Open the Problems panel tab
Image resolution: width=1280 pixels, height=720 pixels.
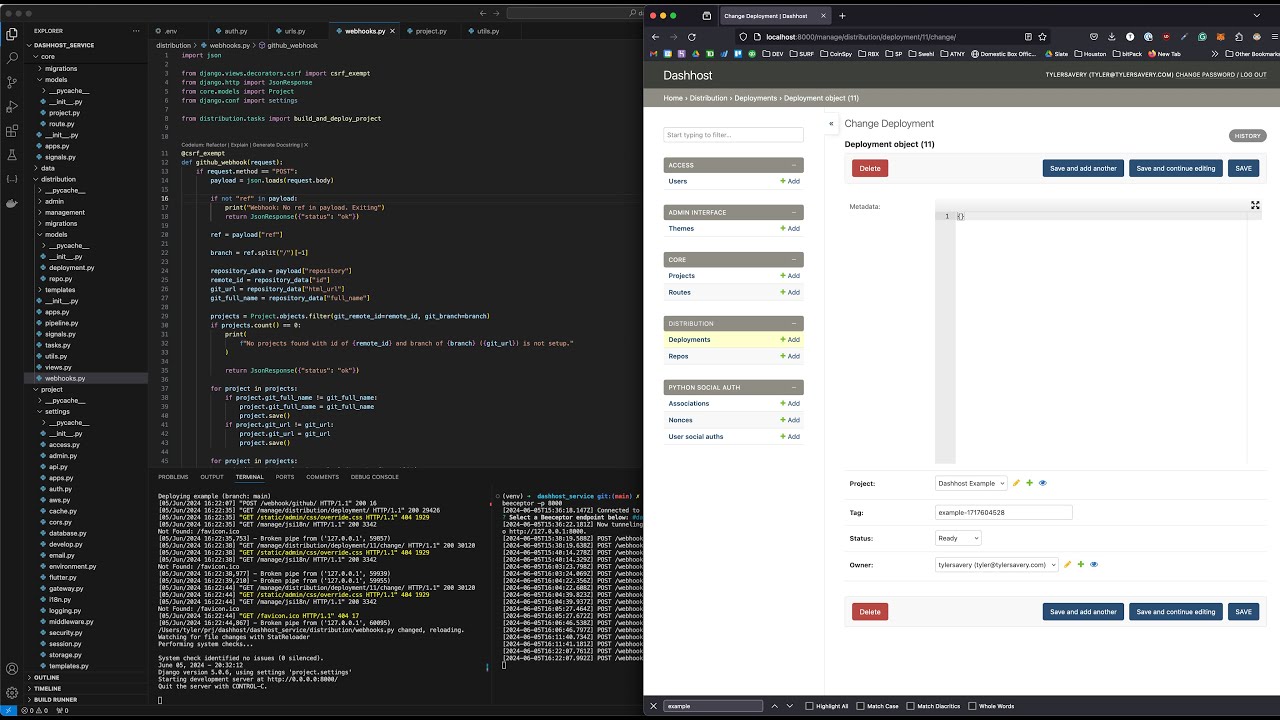coord(173,477)
